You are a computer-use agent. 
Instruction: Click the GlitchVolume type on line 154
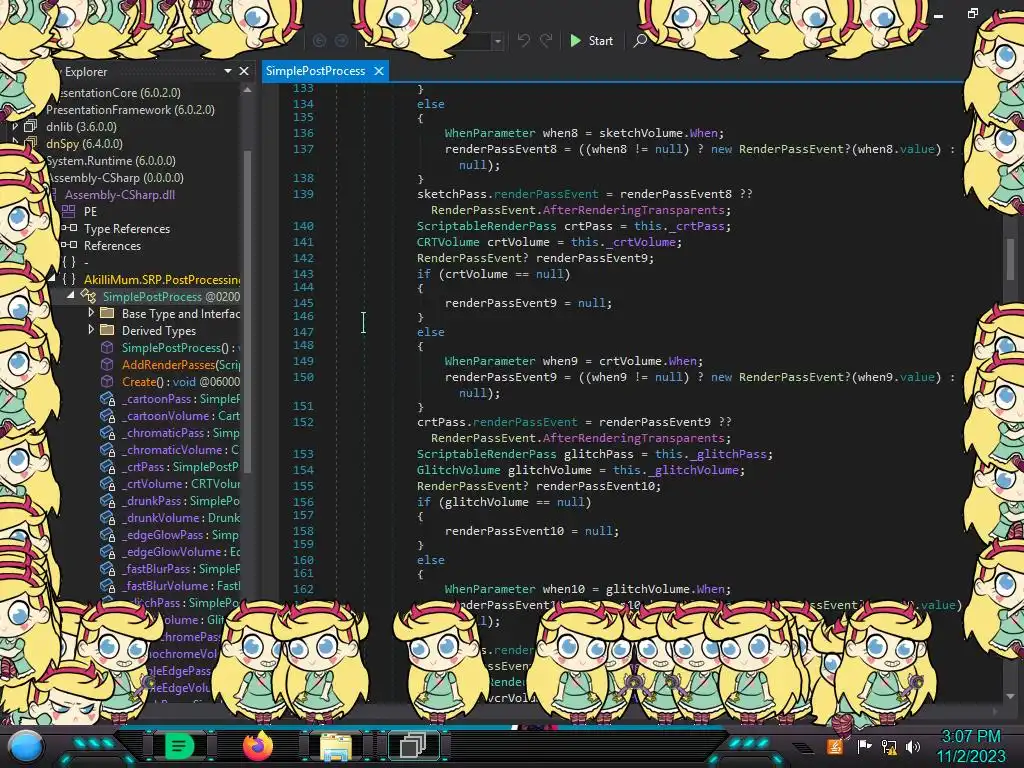point(458,470)
